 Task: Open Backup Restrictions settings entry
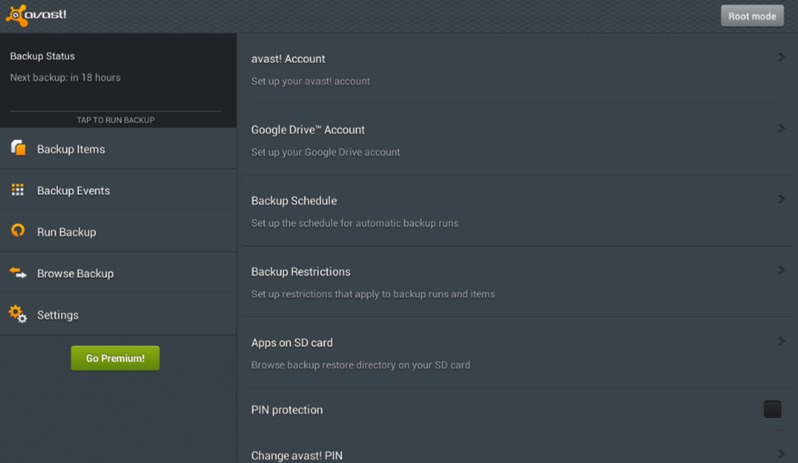click(518, 282)
